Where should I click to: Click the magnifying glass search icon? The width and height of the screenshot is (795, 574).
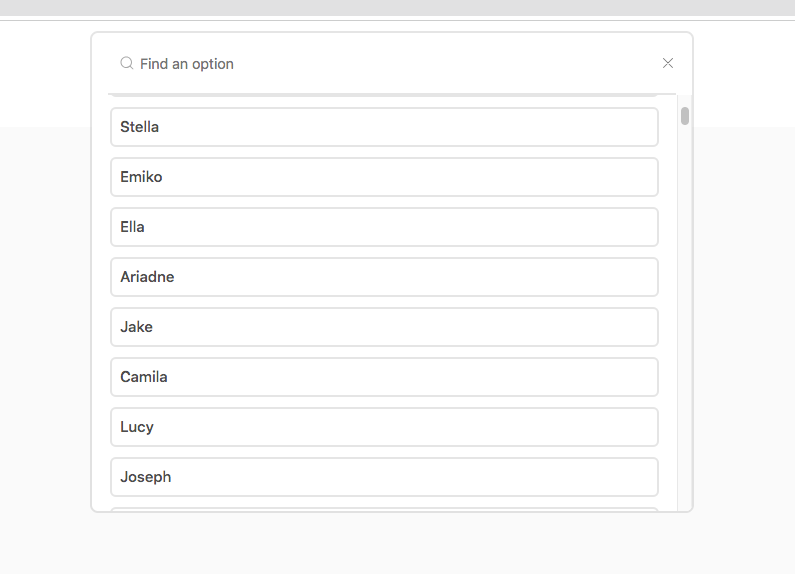pyautogui.click(x=127, y=63)
